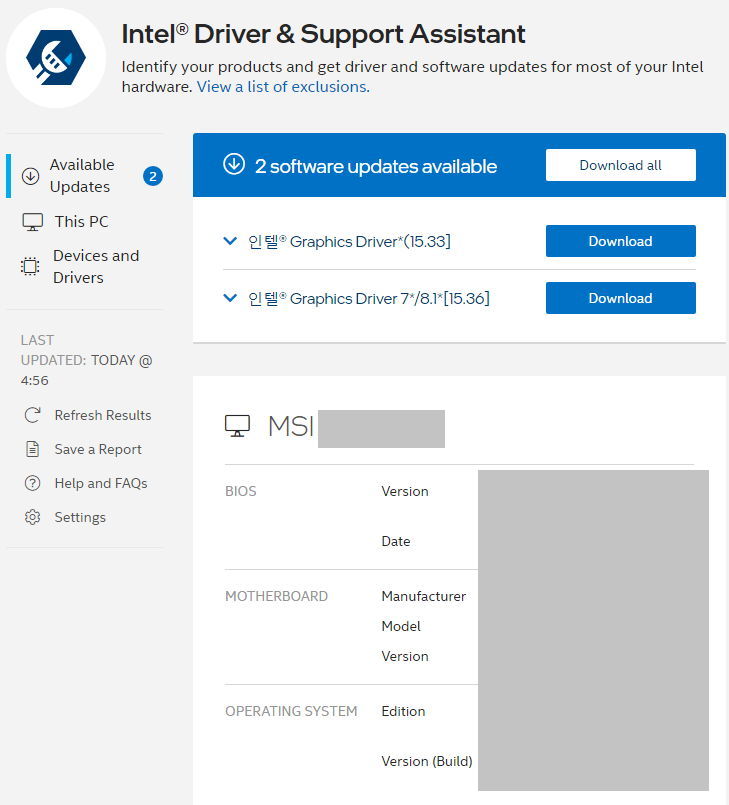Viewport: 729px width, 805px height.
Task: Download the Graphics Driver 7/8.1 [15.36] update
Action: pos(621,298)
